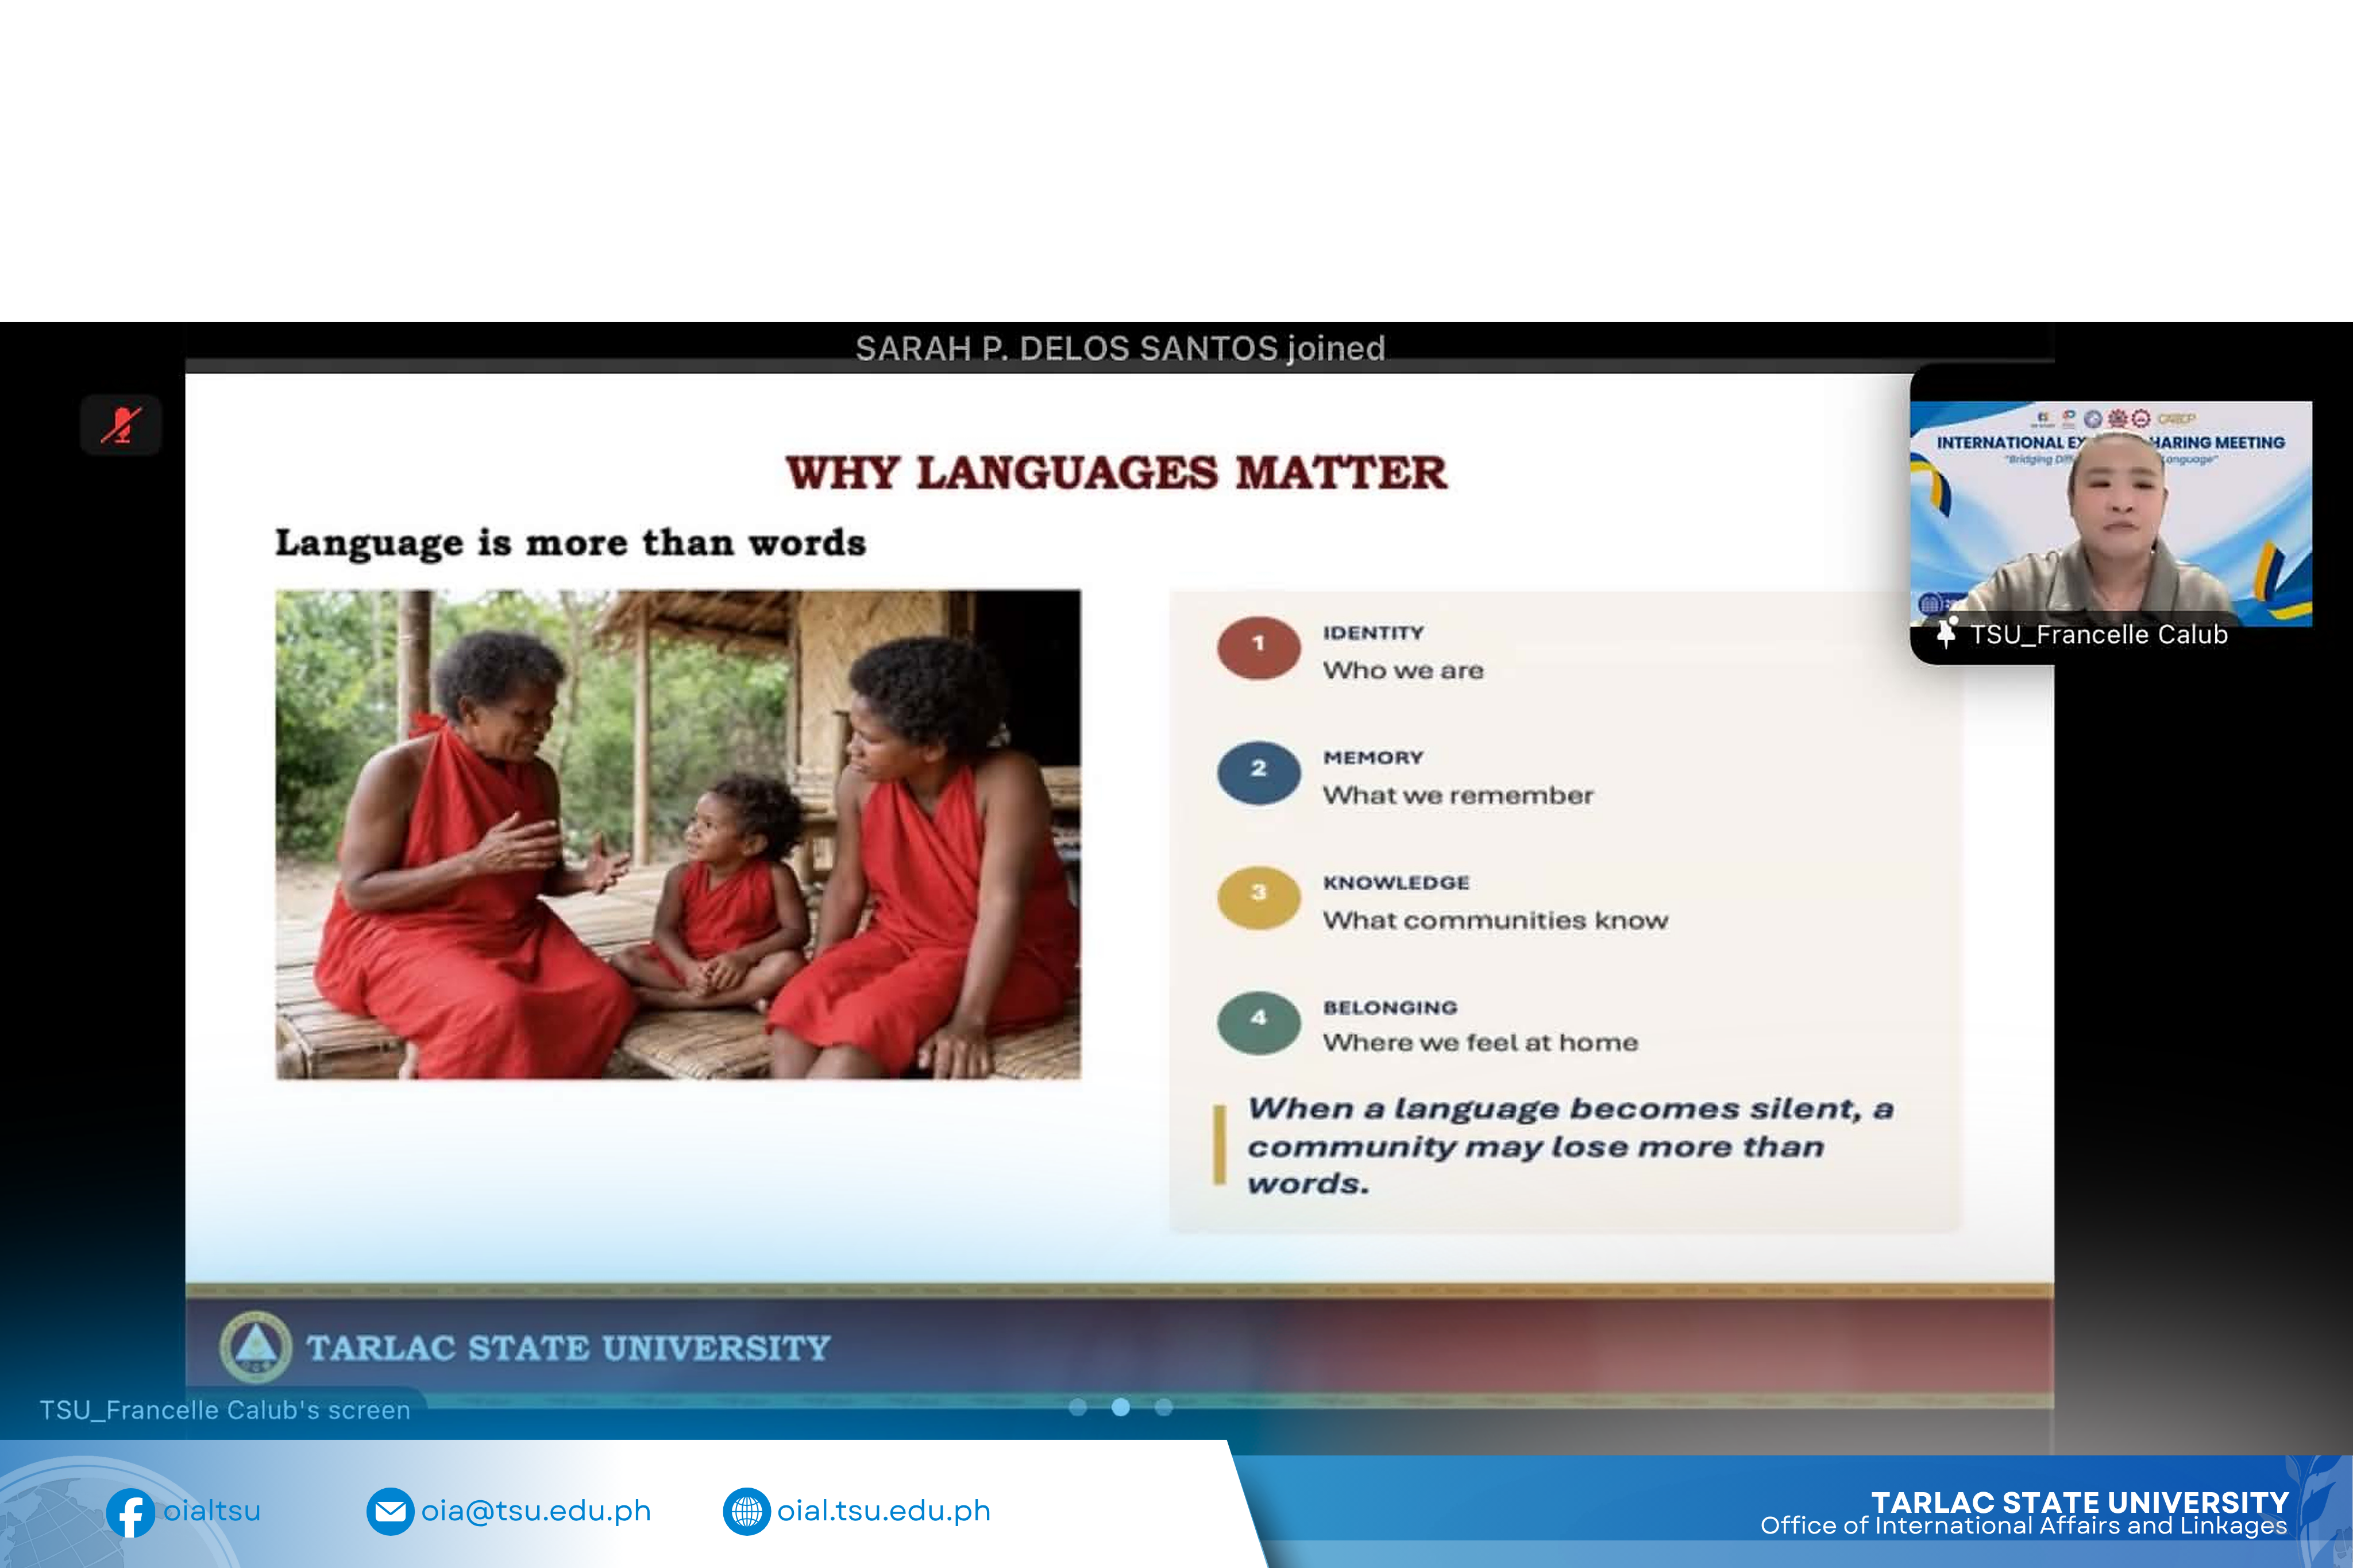Click the photo of women in red
The image size is (2353, 1568).
click(x=678, y=834)
